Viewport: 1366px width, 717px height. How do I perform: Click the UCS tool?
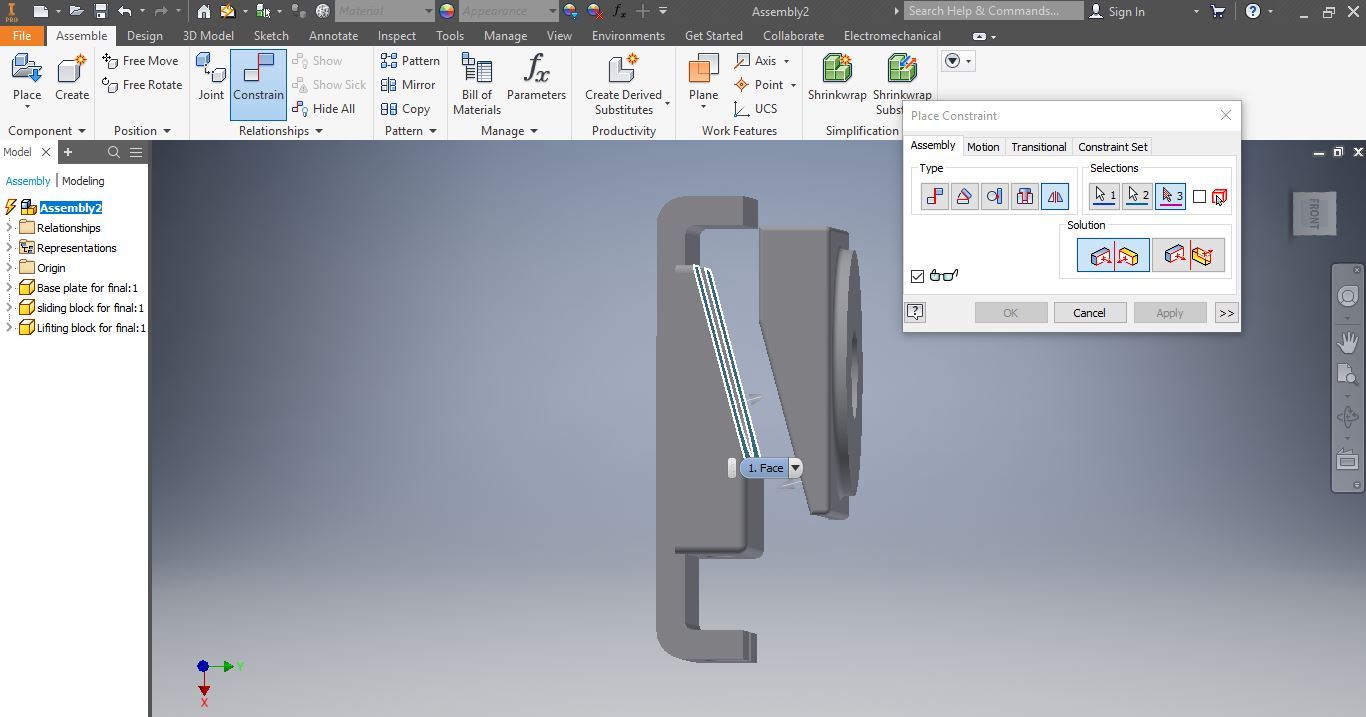755,109
